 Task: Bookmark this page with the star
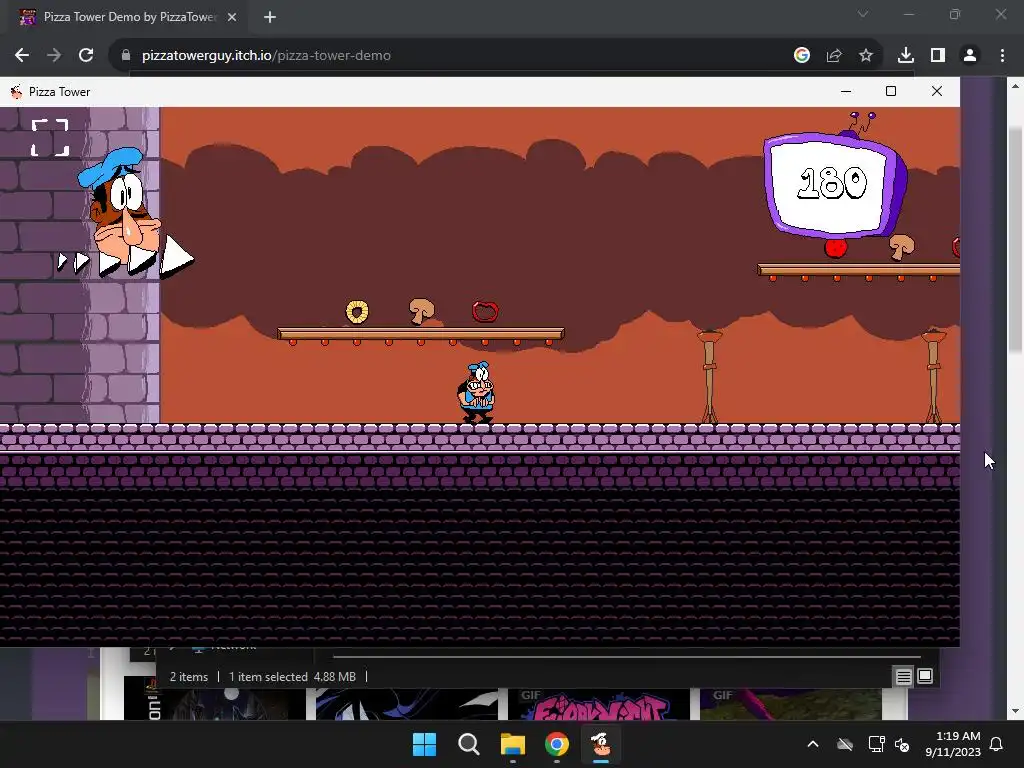coord(866,56)
